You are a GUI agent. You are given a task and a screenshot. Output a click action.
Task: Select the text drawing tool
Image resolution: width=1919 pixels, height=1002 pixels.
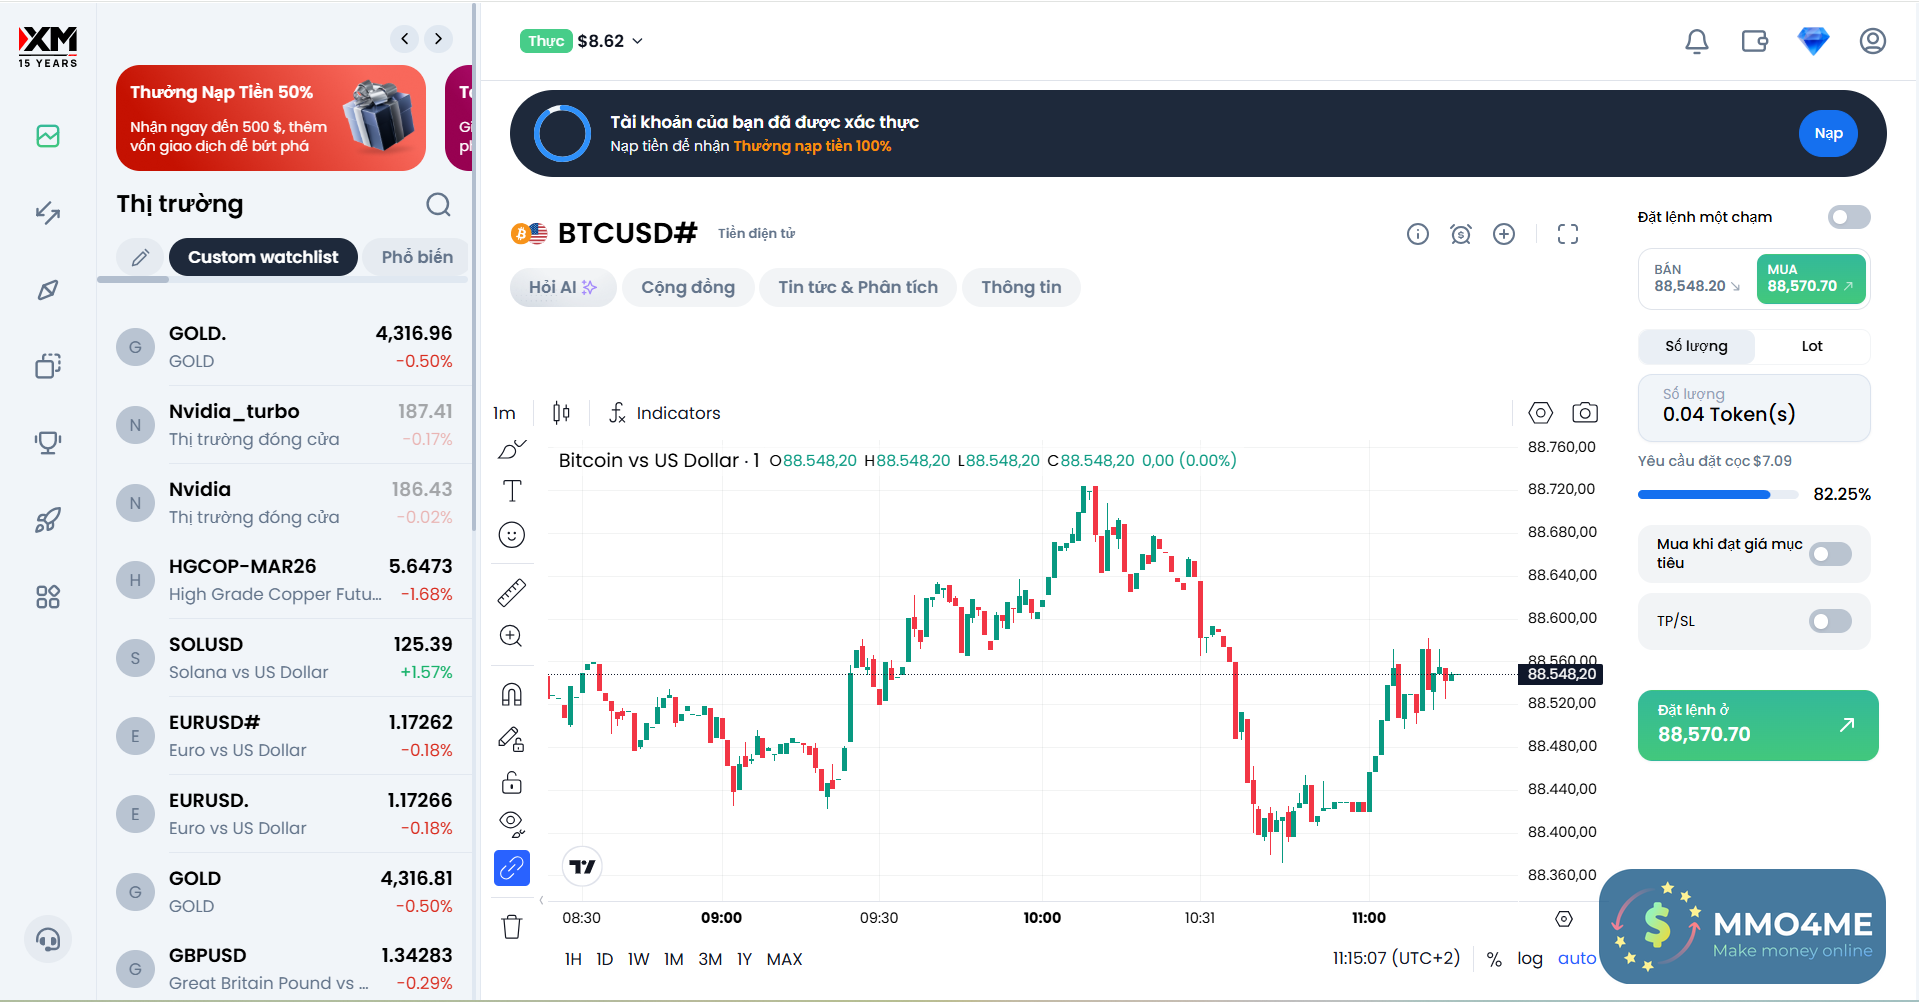point(511,491)
